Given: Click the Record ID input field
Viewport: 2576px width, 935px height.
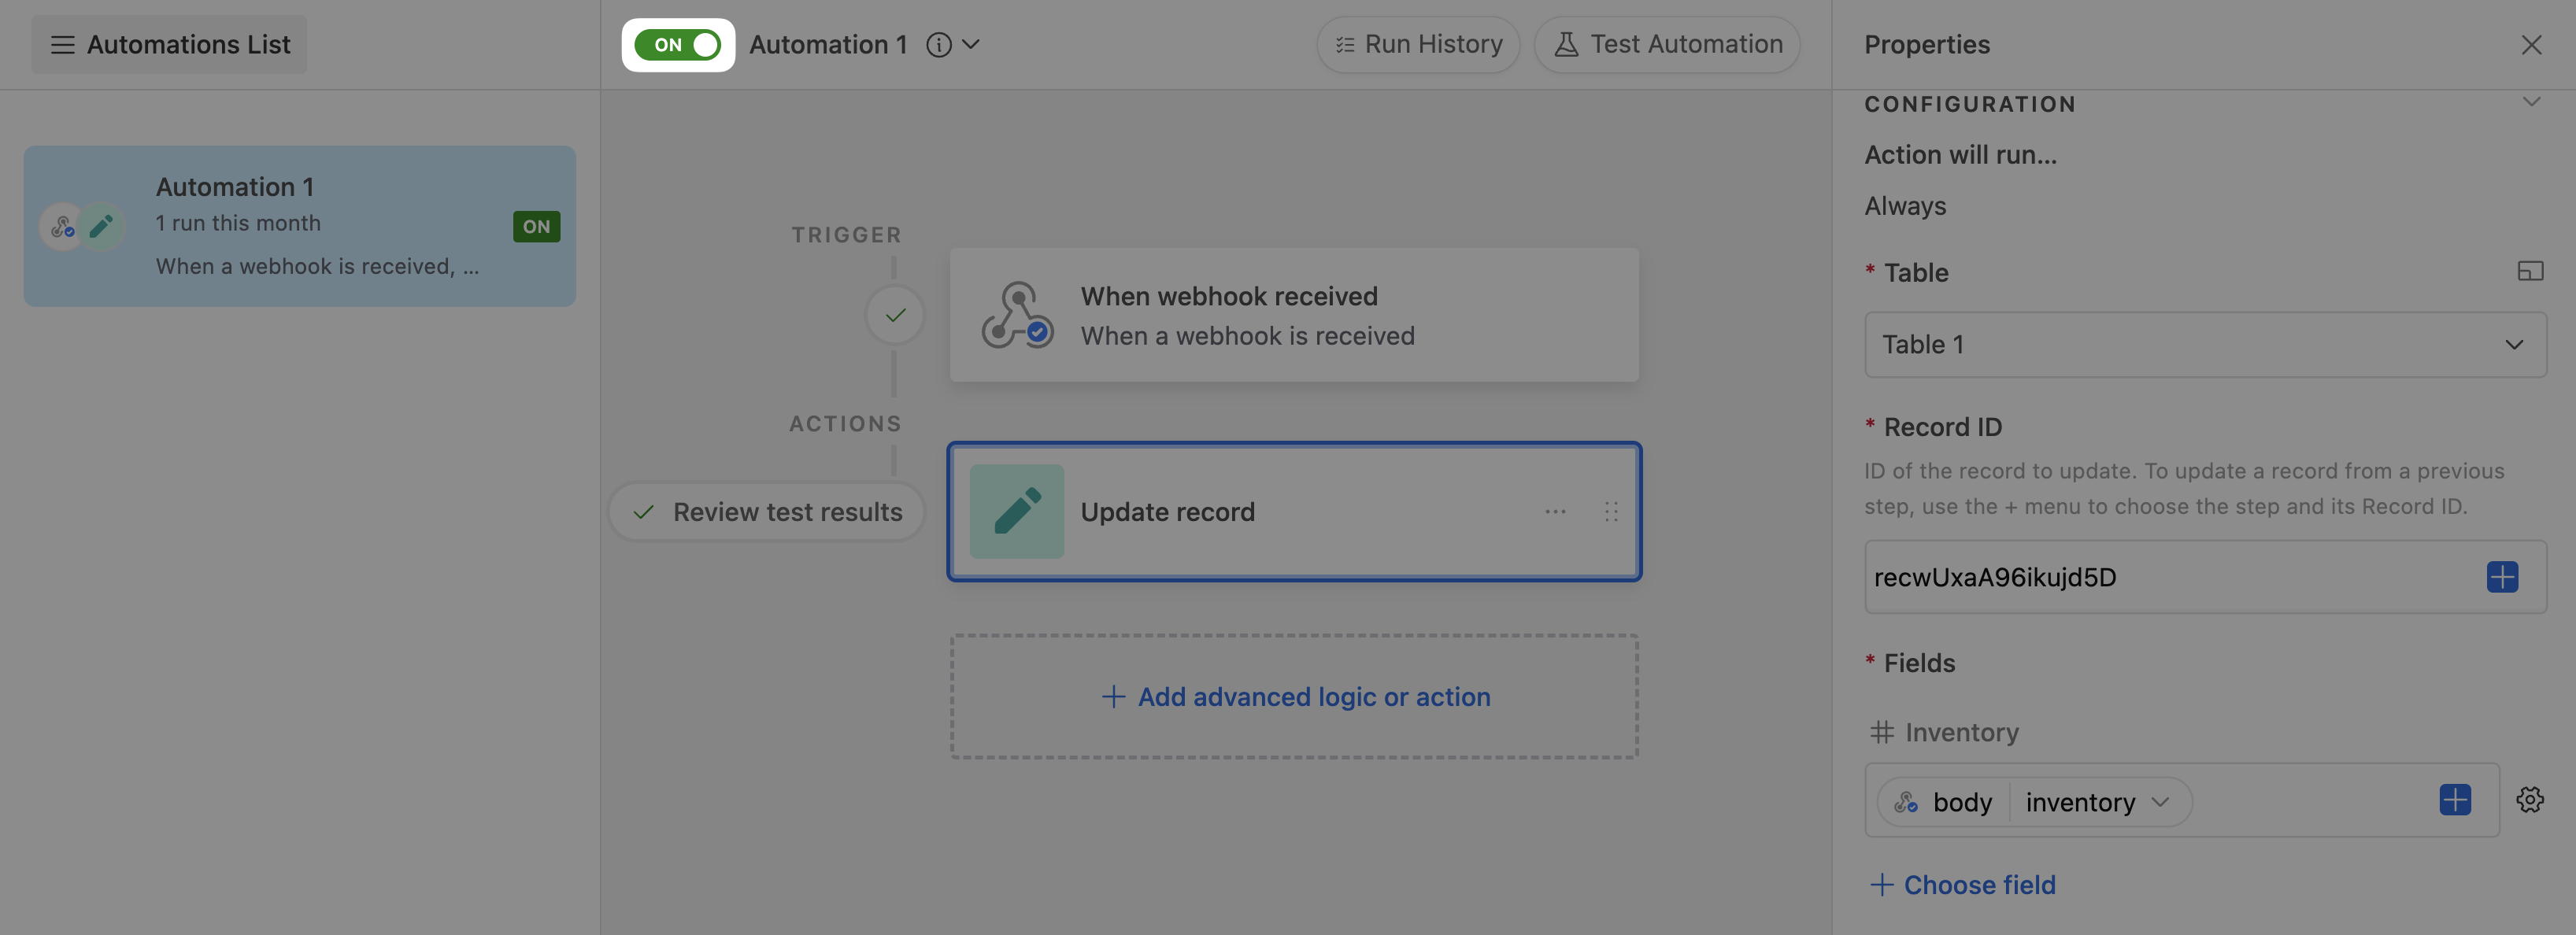Looking at the screenshot, I should 2160,577.
